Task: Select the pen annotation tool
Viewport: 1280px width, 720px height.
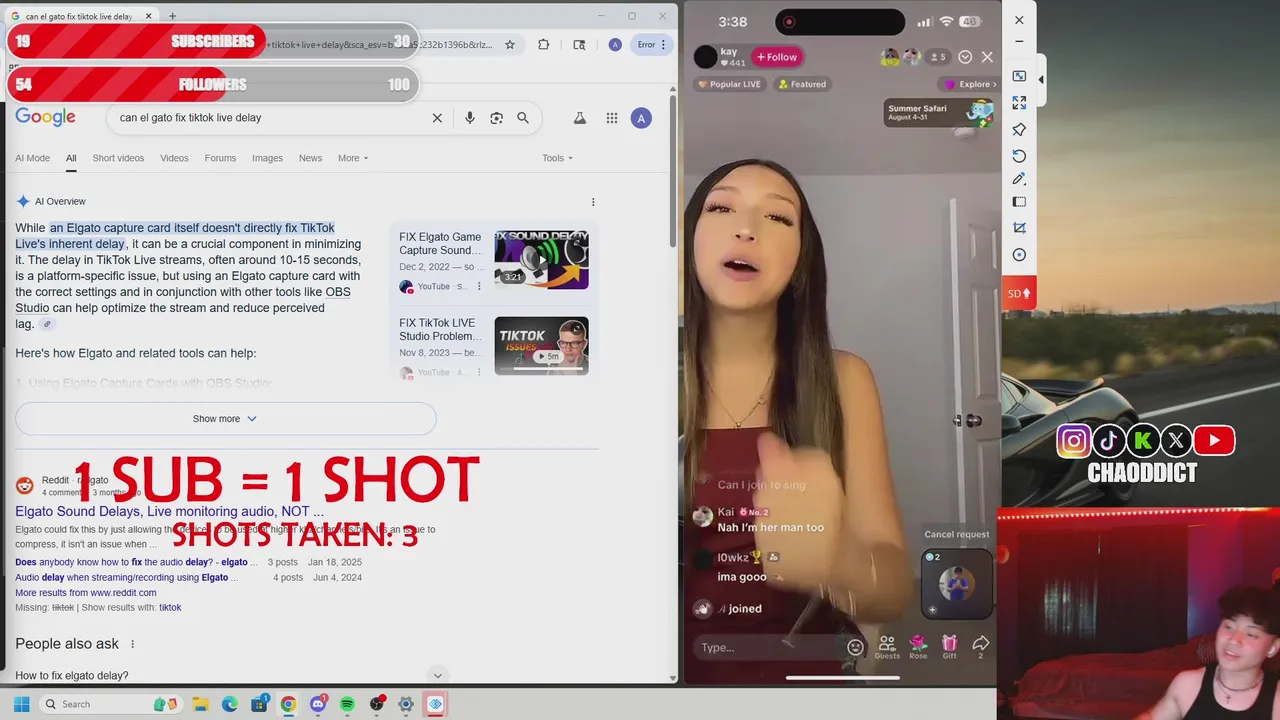Action: (x=1019, y=179)
